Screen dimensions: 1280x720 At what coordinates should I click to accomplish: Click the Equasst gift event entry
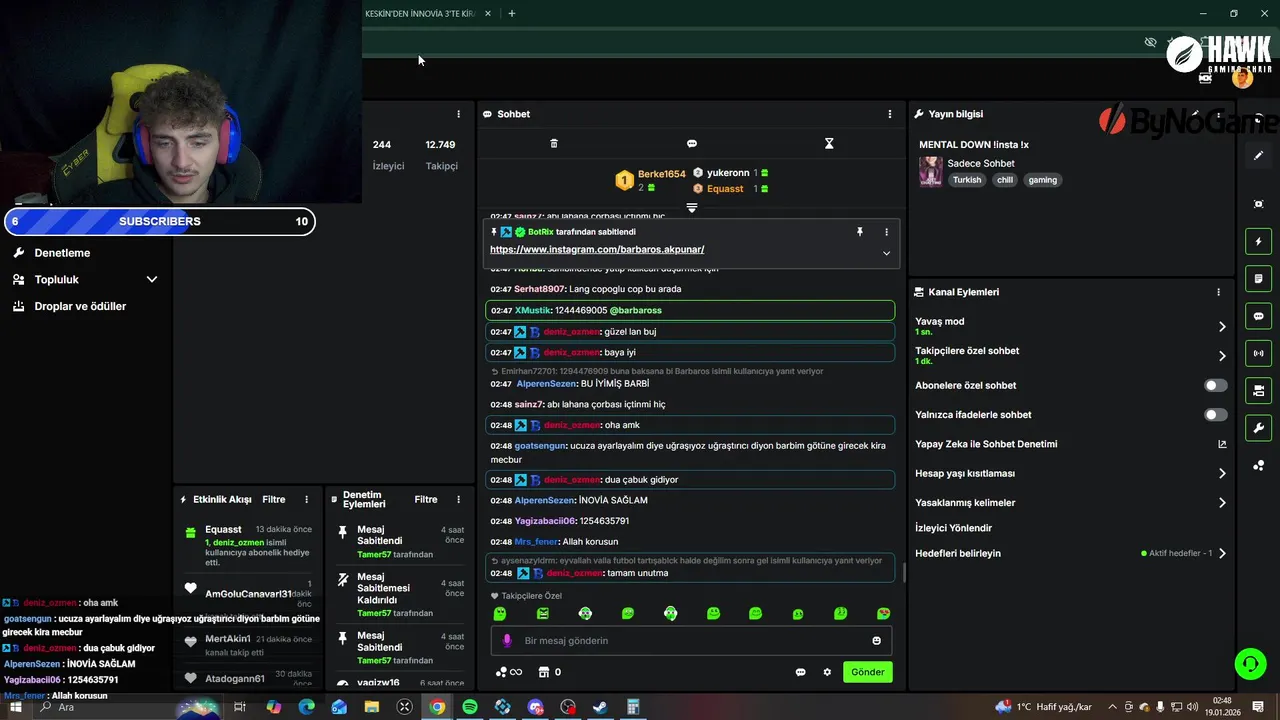pyautogui.click(x=248, y=545)
